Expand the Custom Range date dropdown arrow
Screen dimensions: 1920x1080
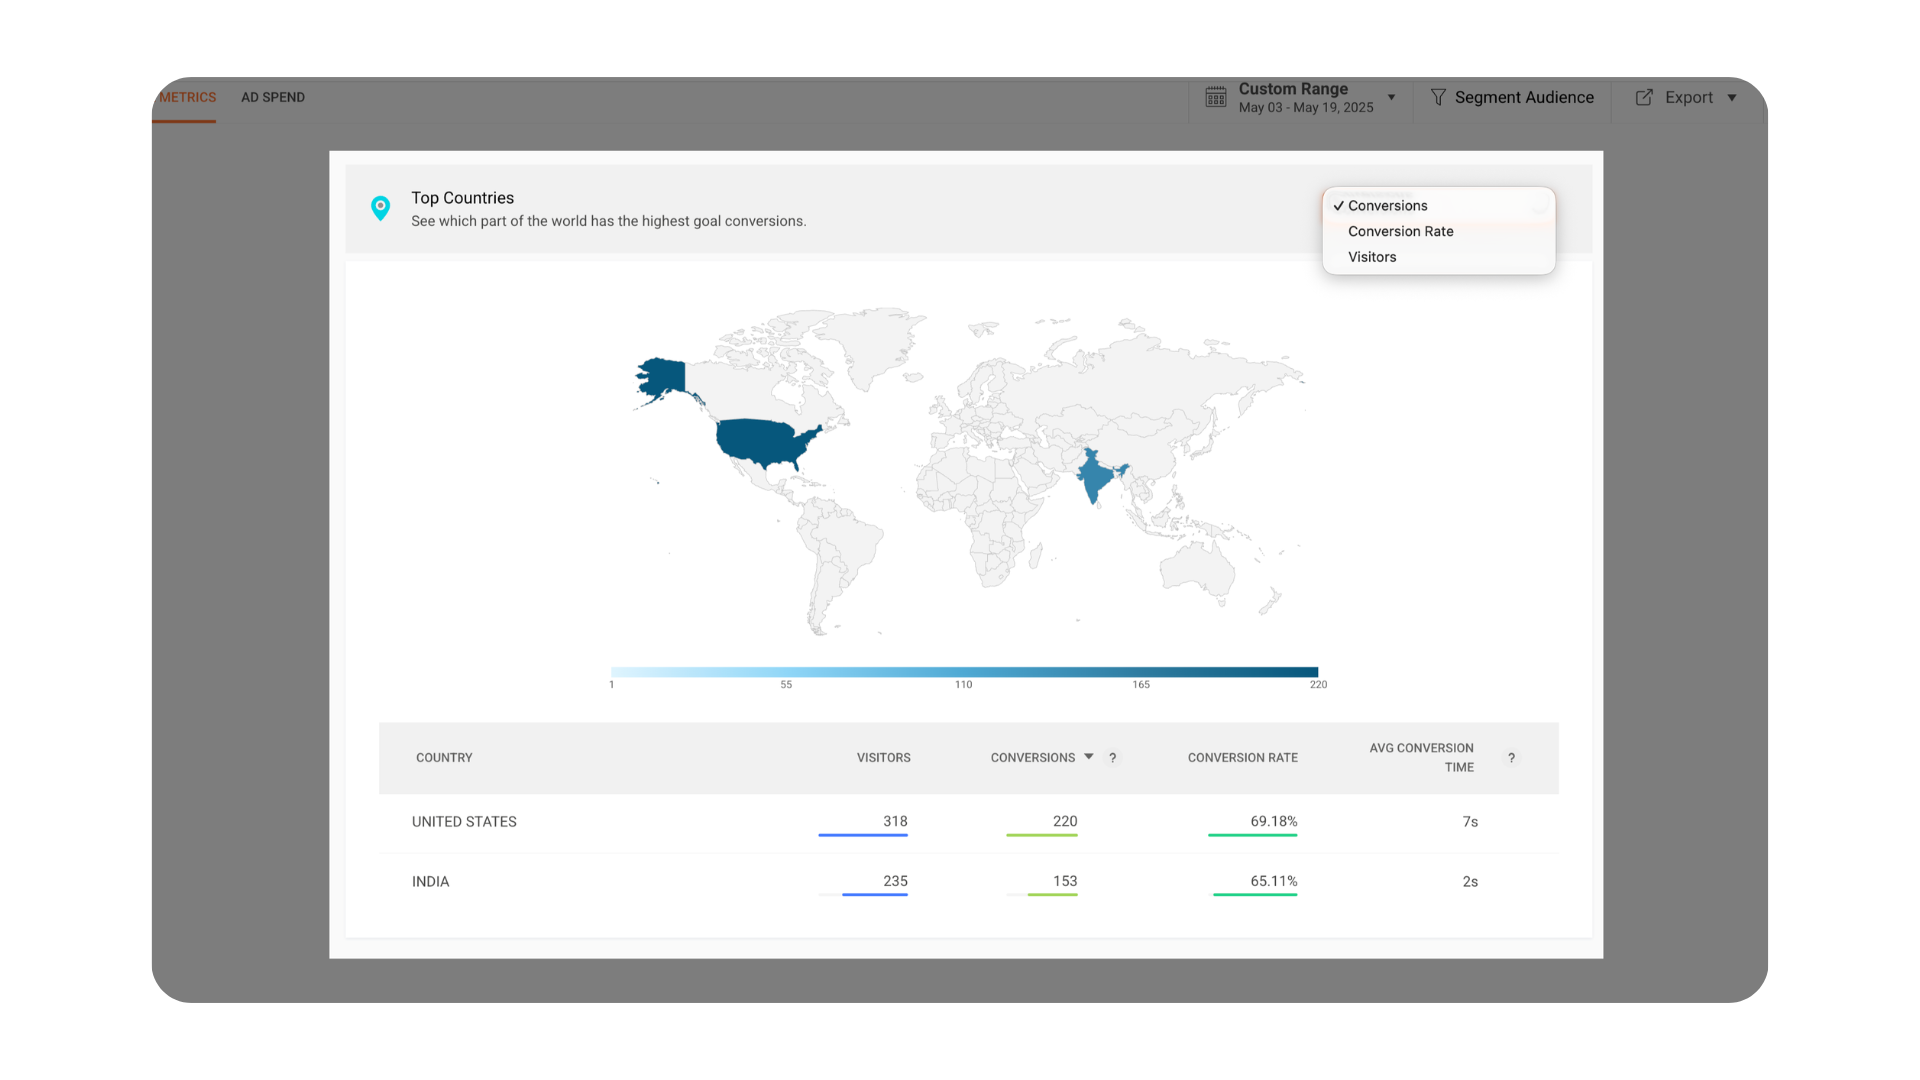pyautogui.click(x=1391, y=98)
